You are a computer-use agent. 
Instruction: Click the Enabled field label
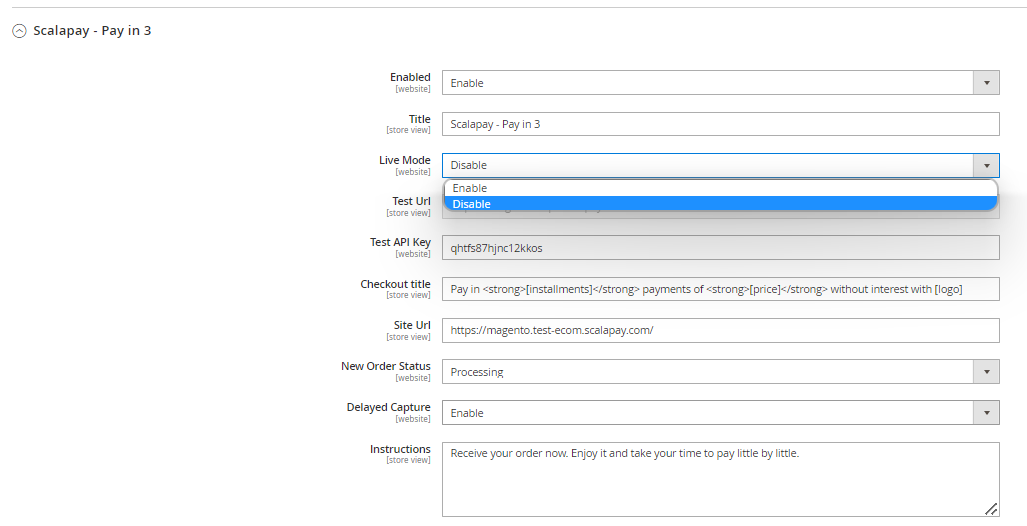[410, 77]
